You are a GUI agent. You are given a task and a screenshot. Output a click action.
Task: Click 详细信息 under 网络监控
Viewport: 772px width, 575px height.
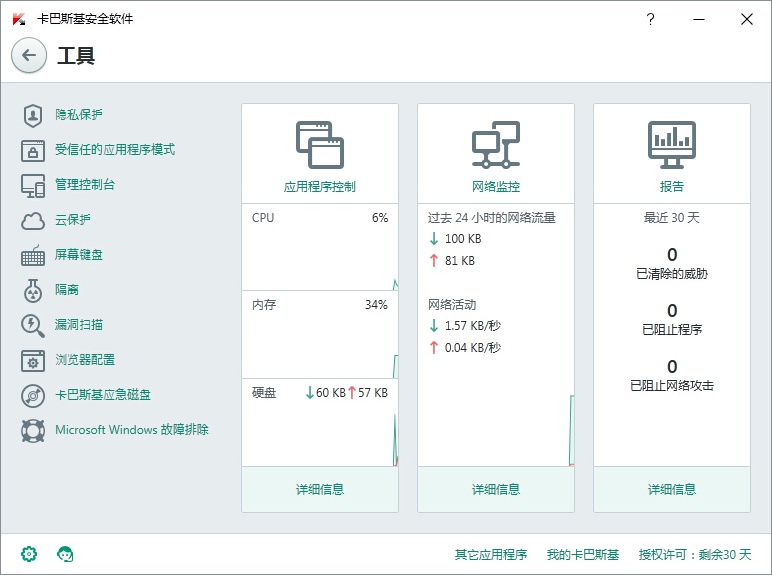coord(496,489)
